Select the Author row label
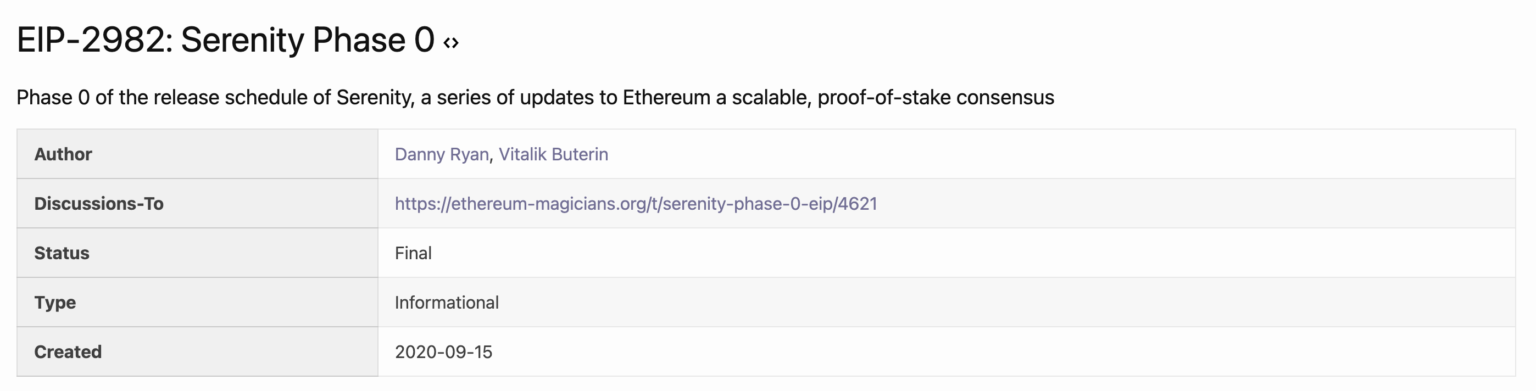 pyautogui.click(x=63, y=154)
